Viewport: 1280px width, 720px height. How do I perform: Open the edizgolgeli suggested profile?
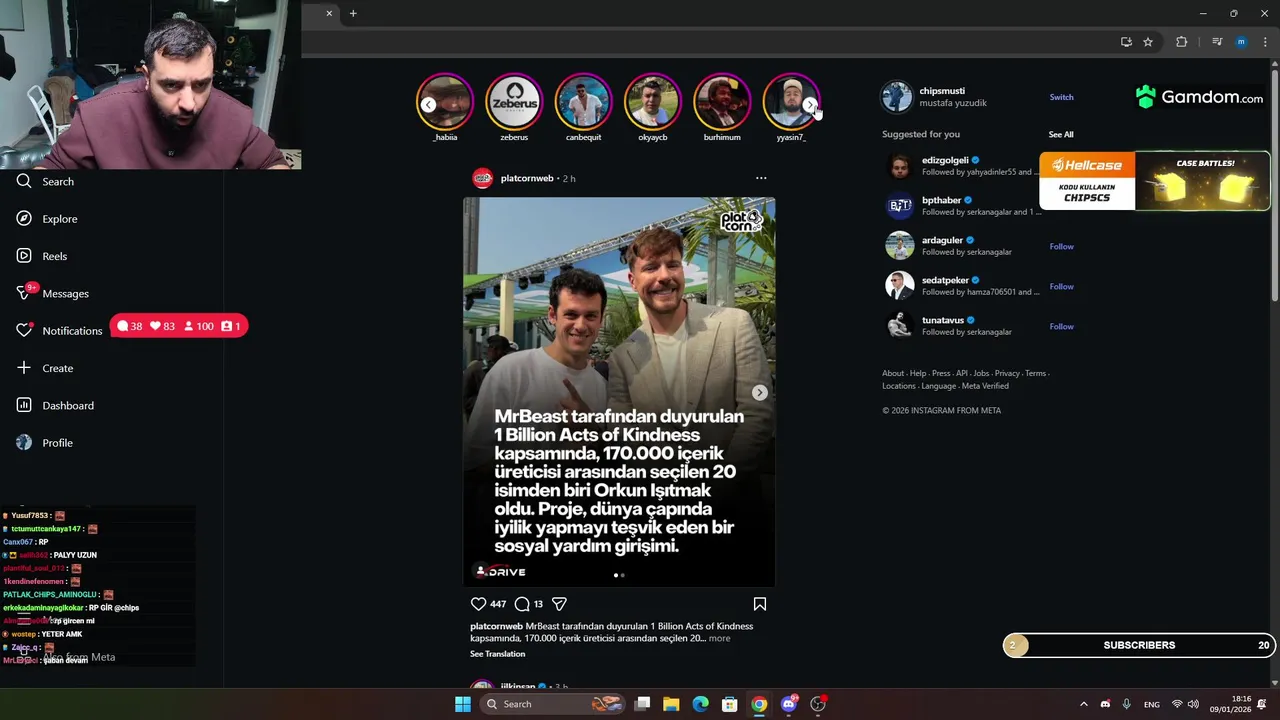pos(945,160)
